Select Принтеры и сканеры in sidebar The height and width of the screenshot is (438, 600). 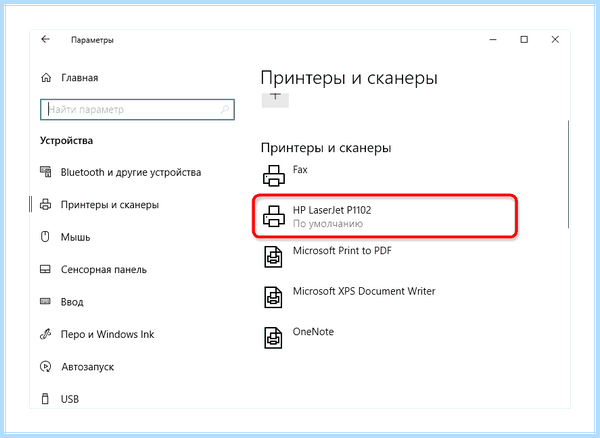tap(110, 205)
